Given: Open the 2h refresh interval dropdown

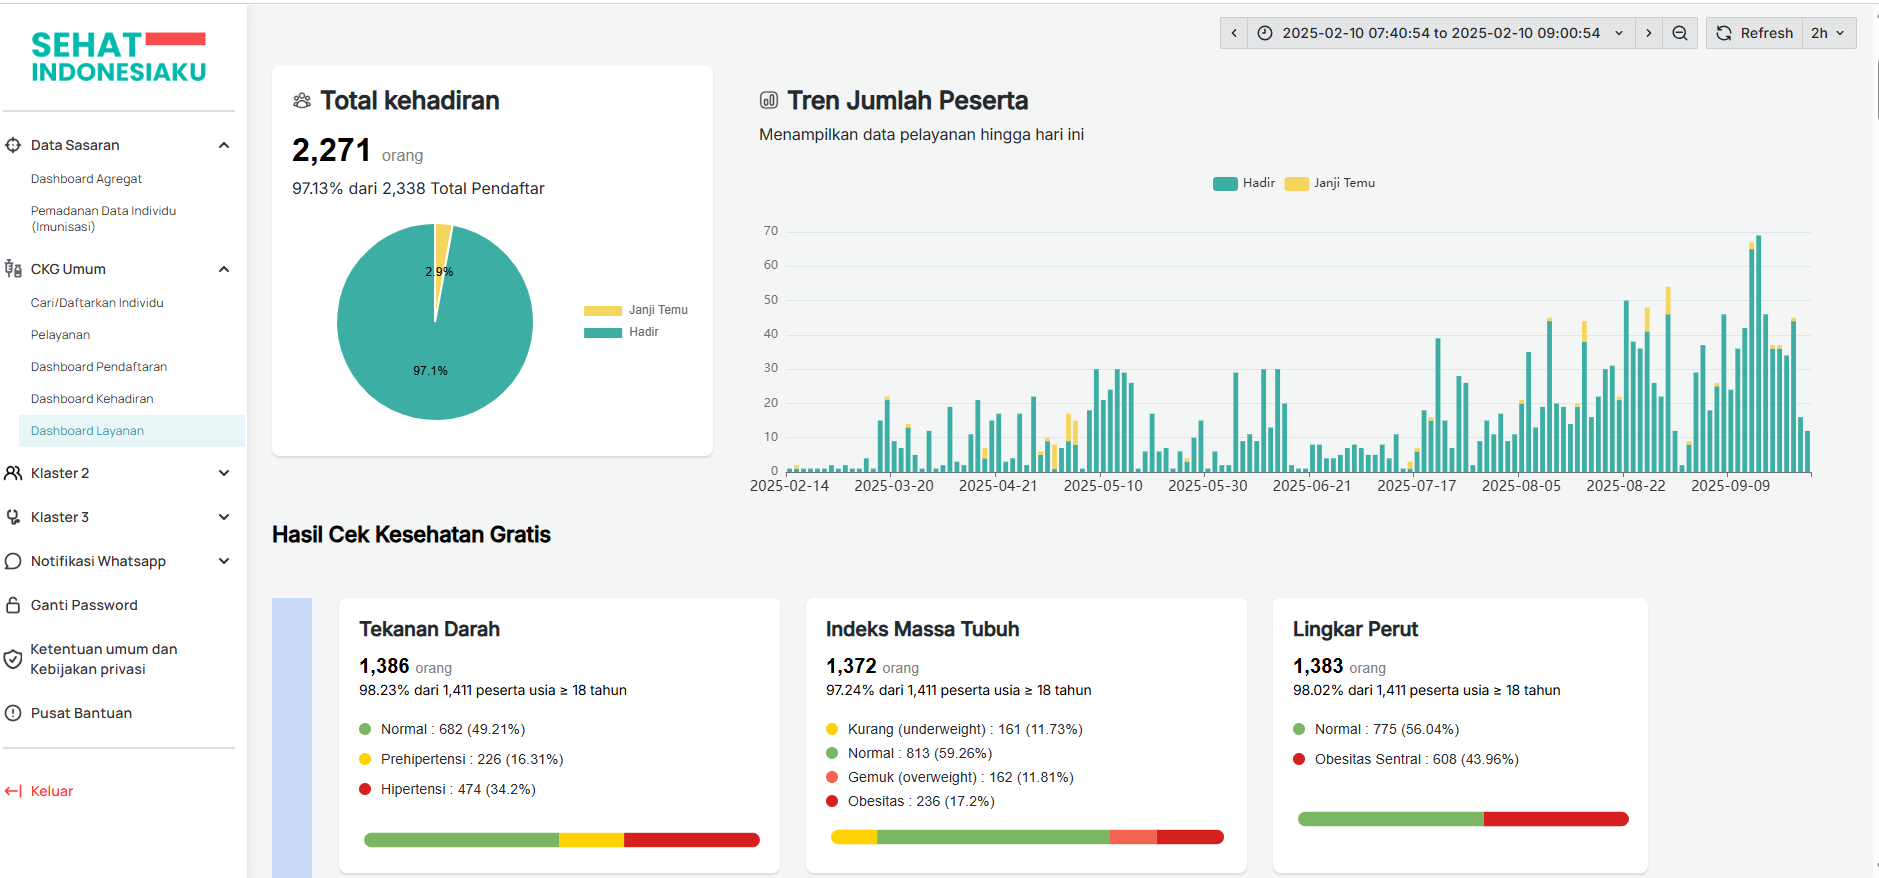Looking at the screenshot, I should click(1828, 33).
